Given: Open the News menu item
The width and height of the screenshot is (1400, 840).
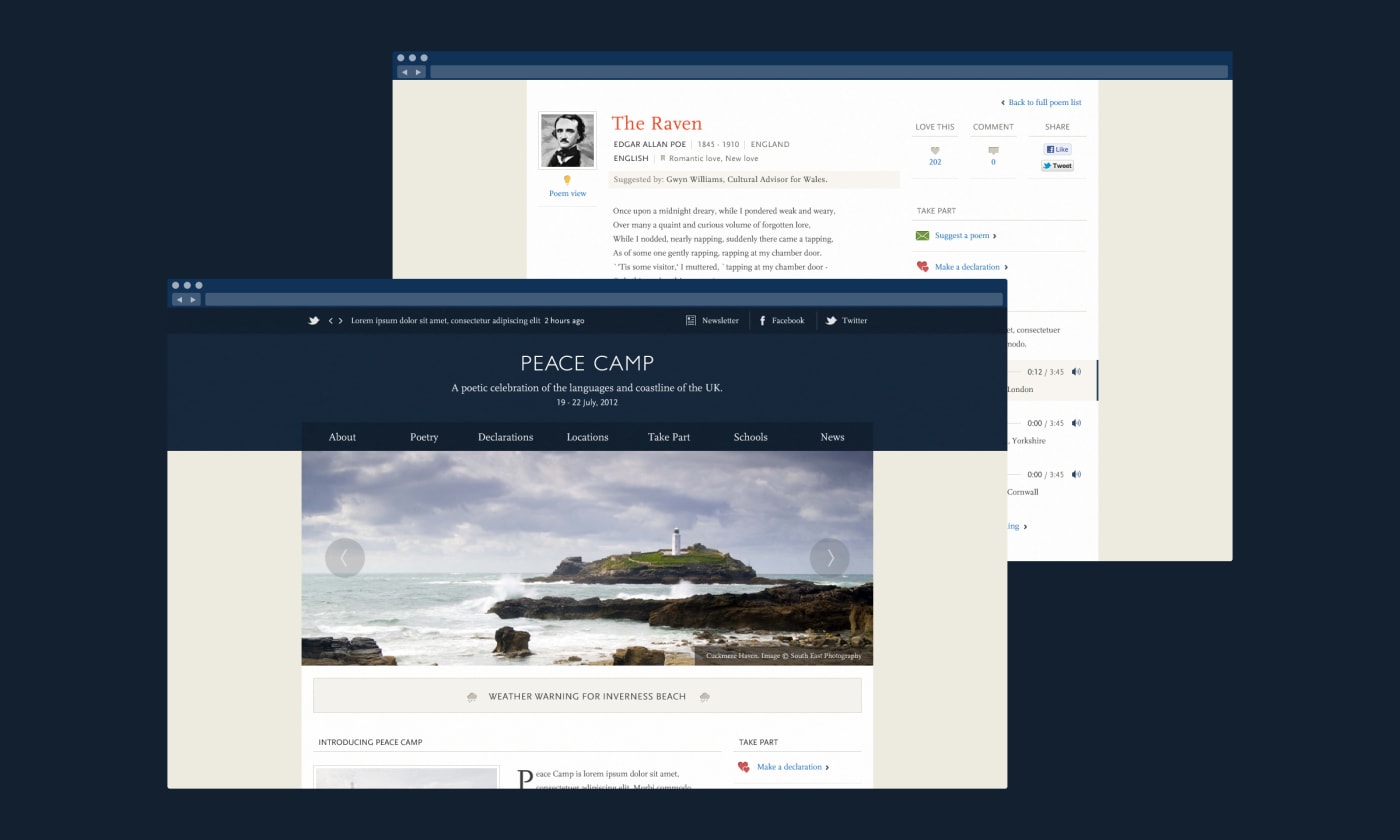Looking at the screenshot, I should 832,437.
